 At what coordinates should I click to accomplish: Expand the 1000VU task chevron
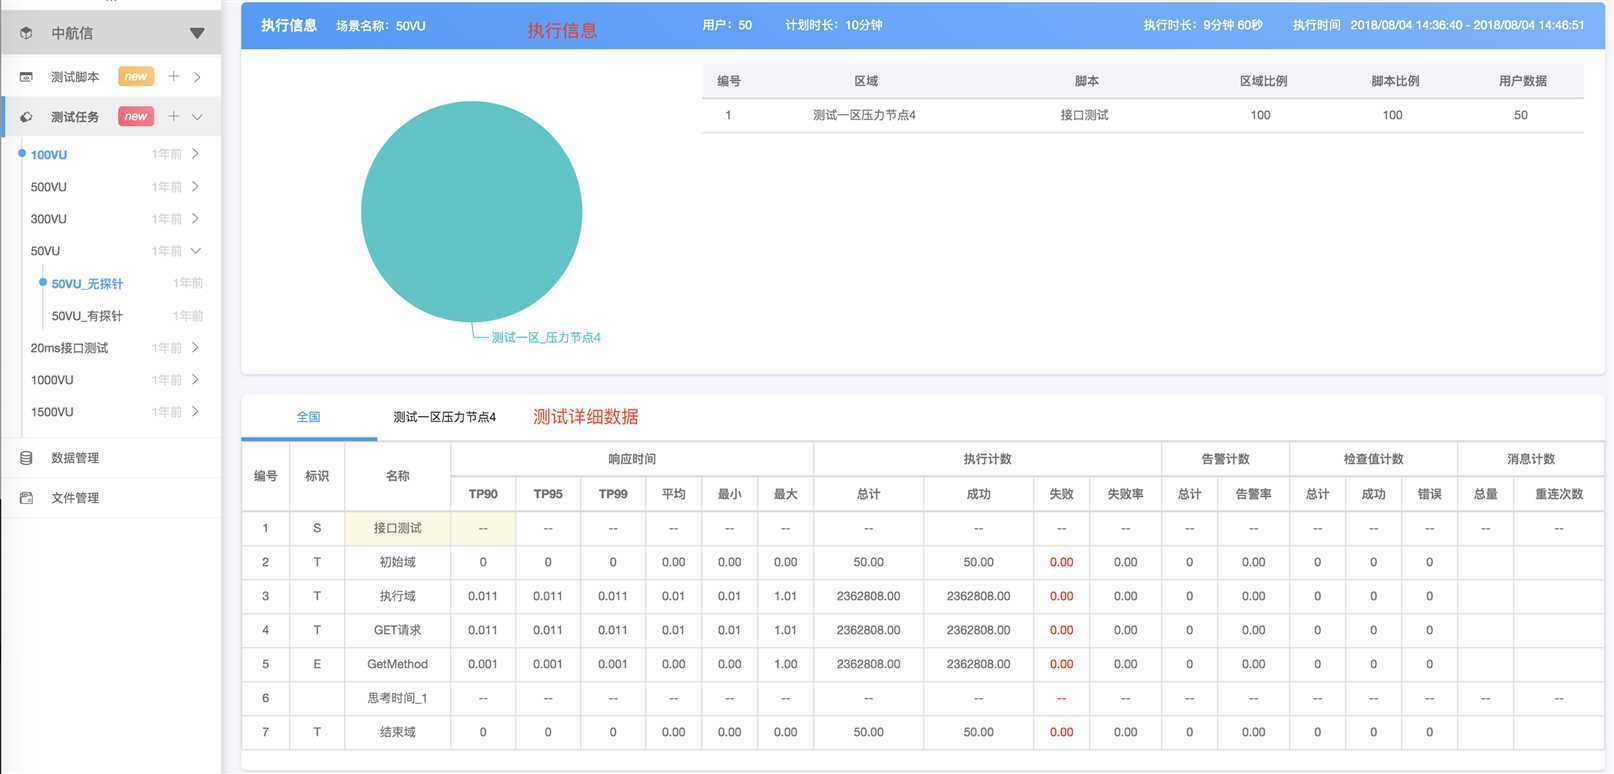[195, 379]
